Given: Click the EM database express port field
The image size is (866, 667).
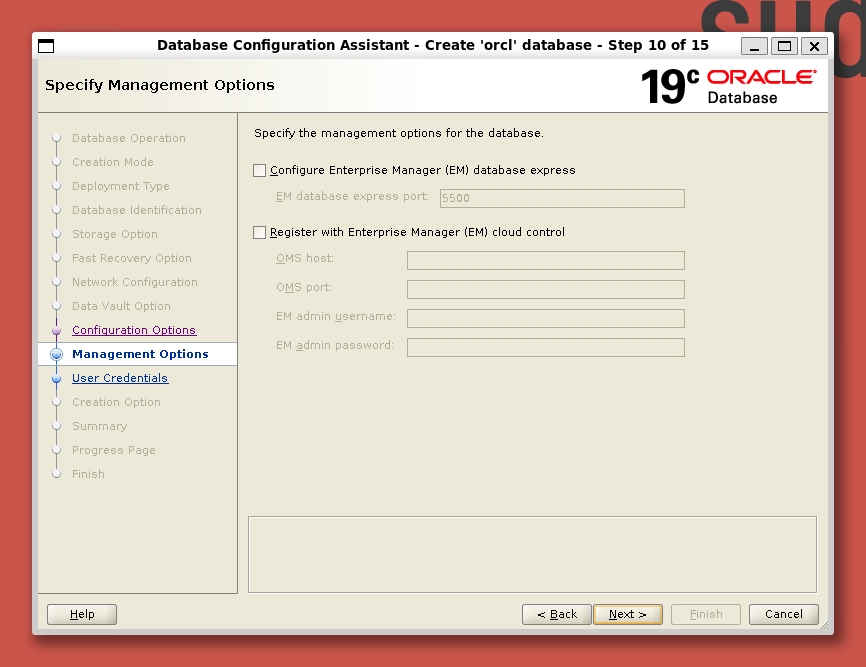Looking at the screenshot, I should 562,198.
